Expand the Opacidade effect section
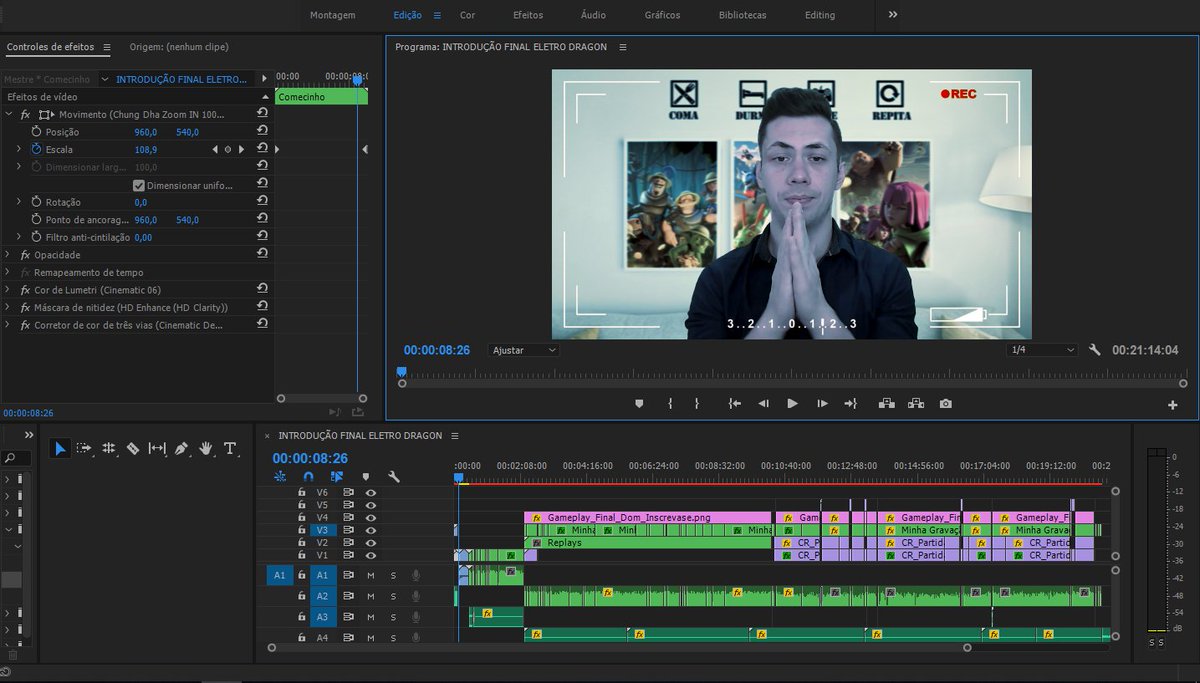Image resolution: width=1200 pixels, height=683 pixels. tap(9, 255)
